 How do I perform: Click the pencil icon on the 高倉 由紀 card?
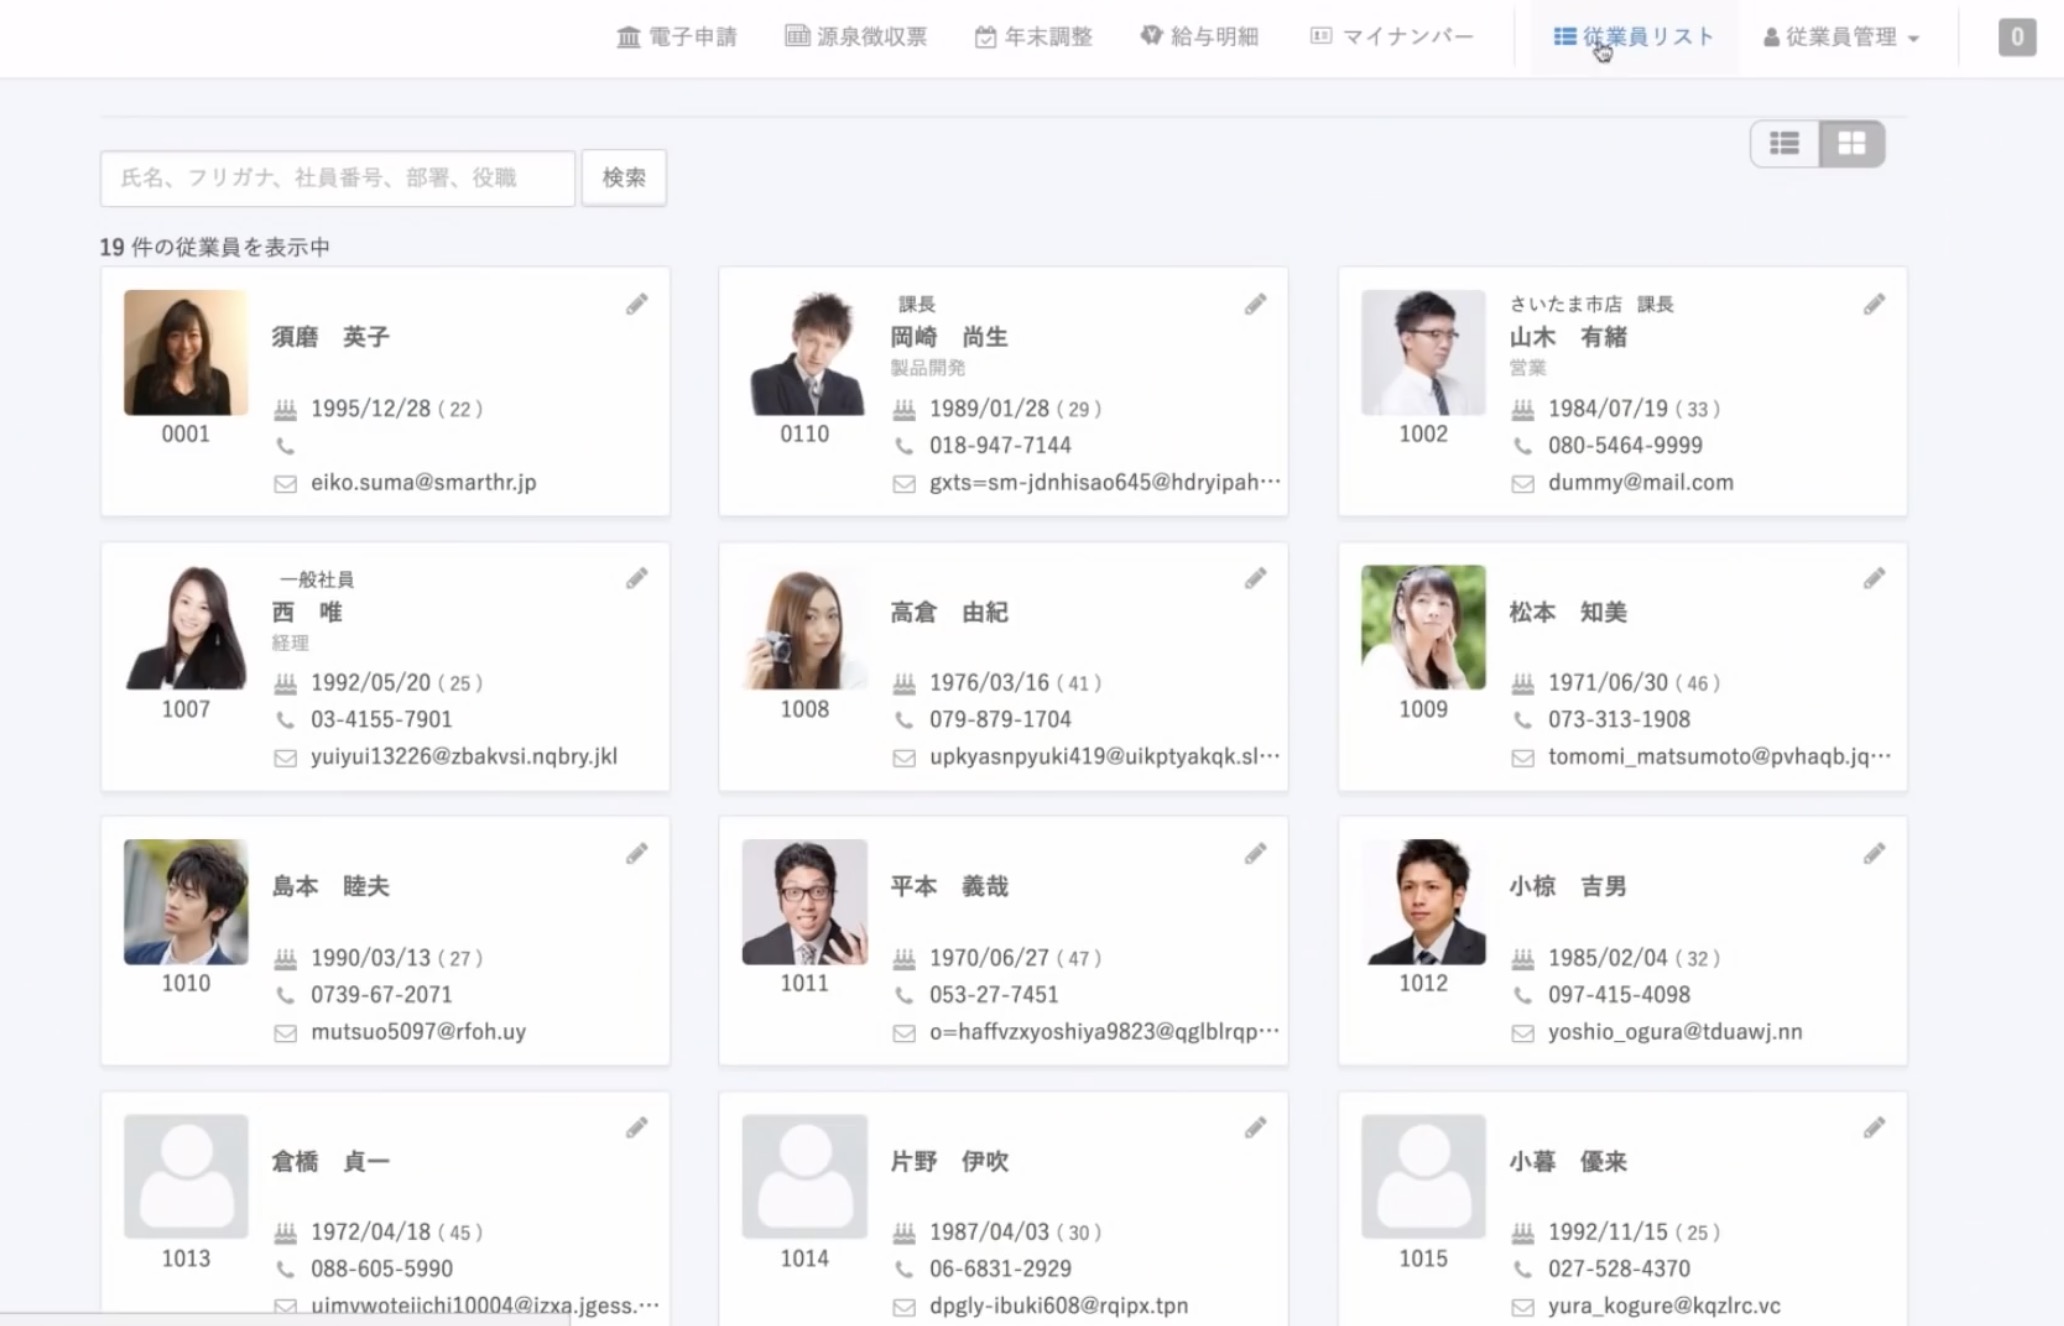(1255, 578)
